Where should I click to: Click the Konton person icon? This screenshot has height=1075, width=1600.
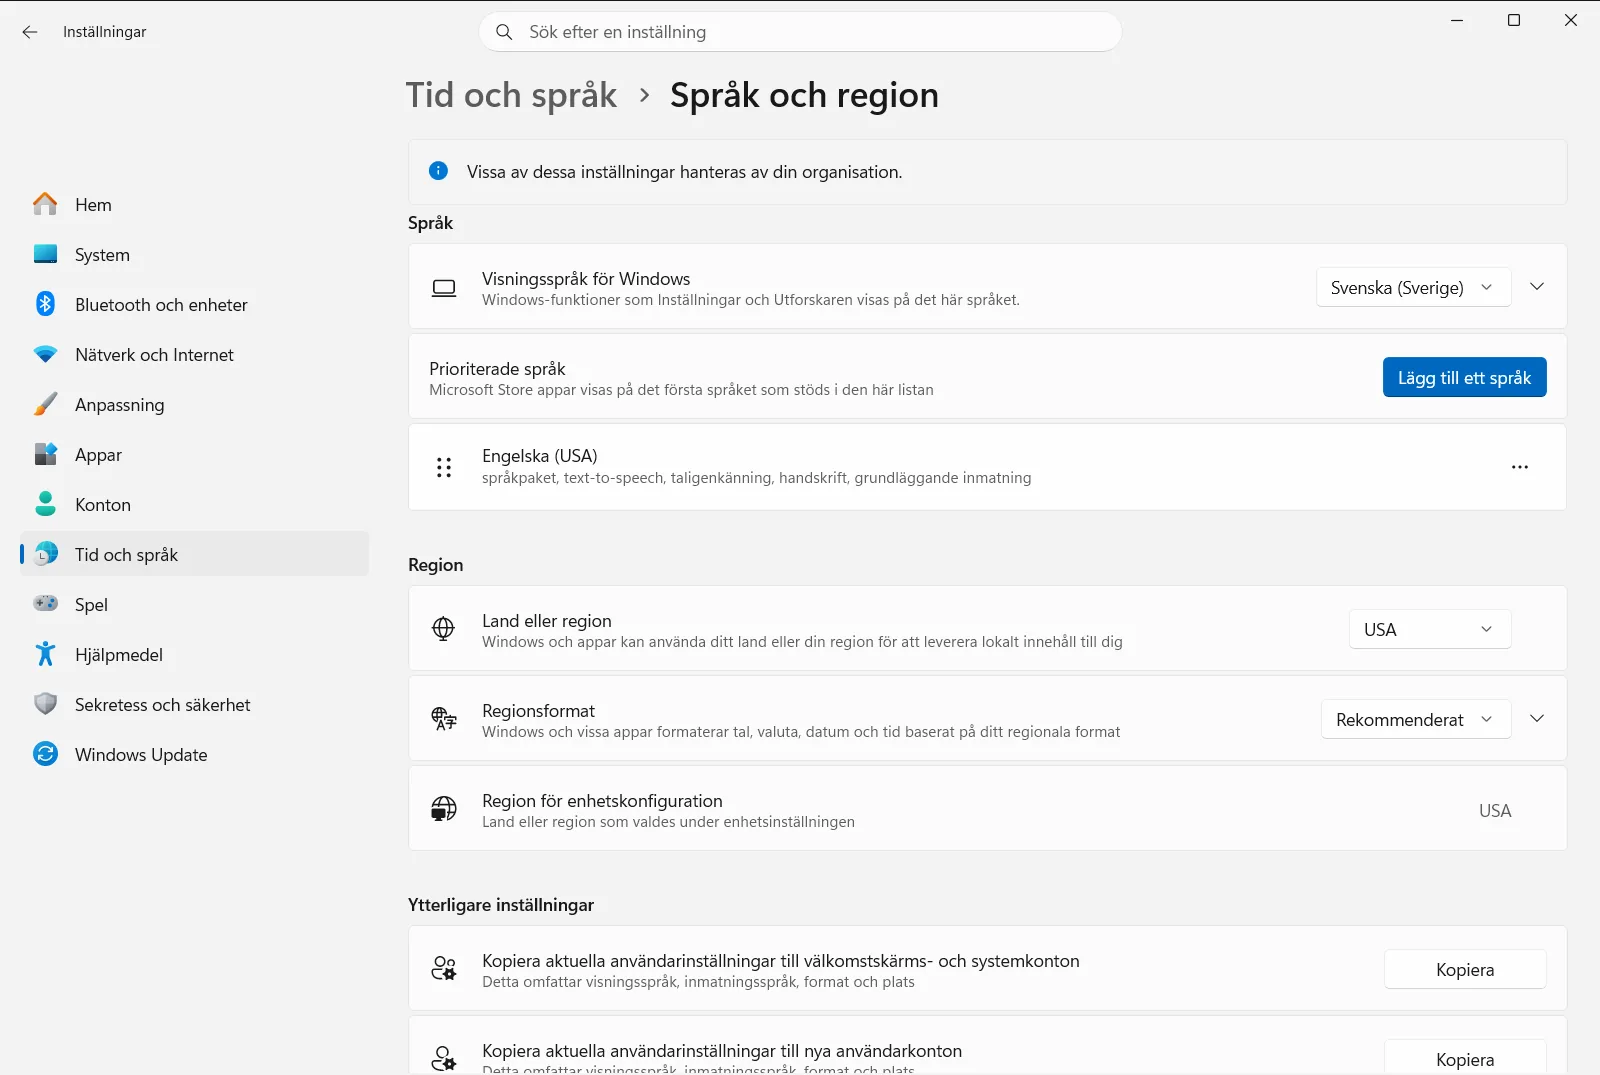(x=45, y=504)
